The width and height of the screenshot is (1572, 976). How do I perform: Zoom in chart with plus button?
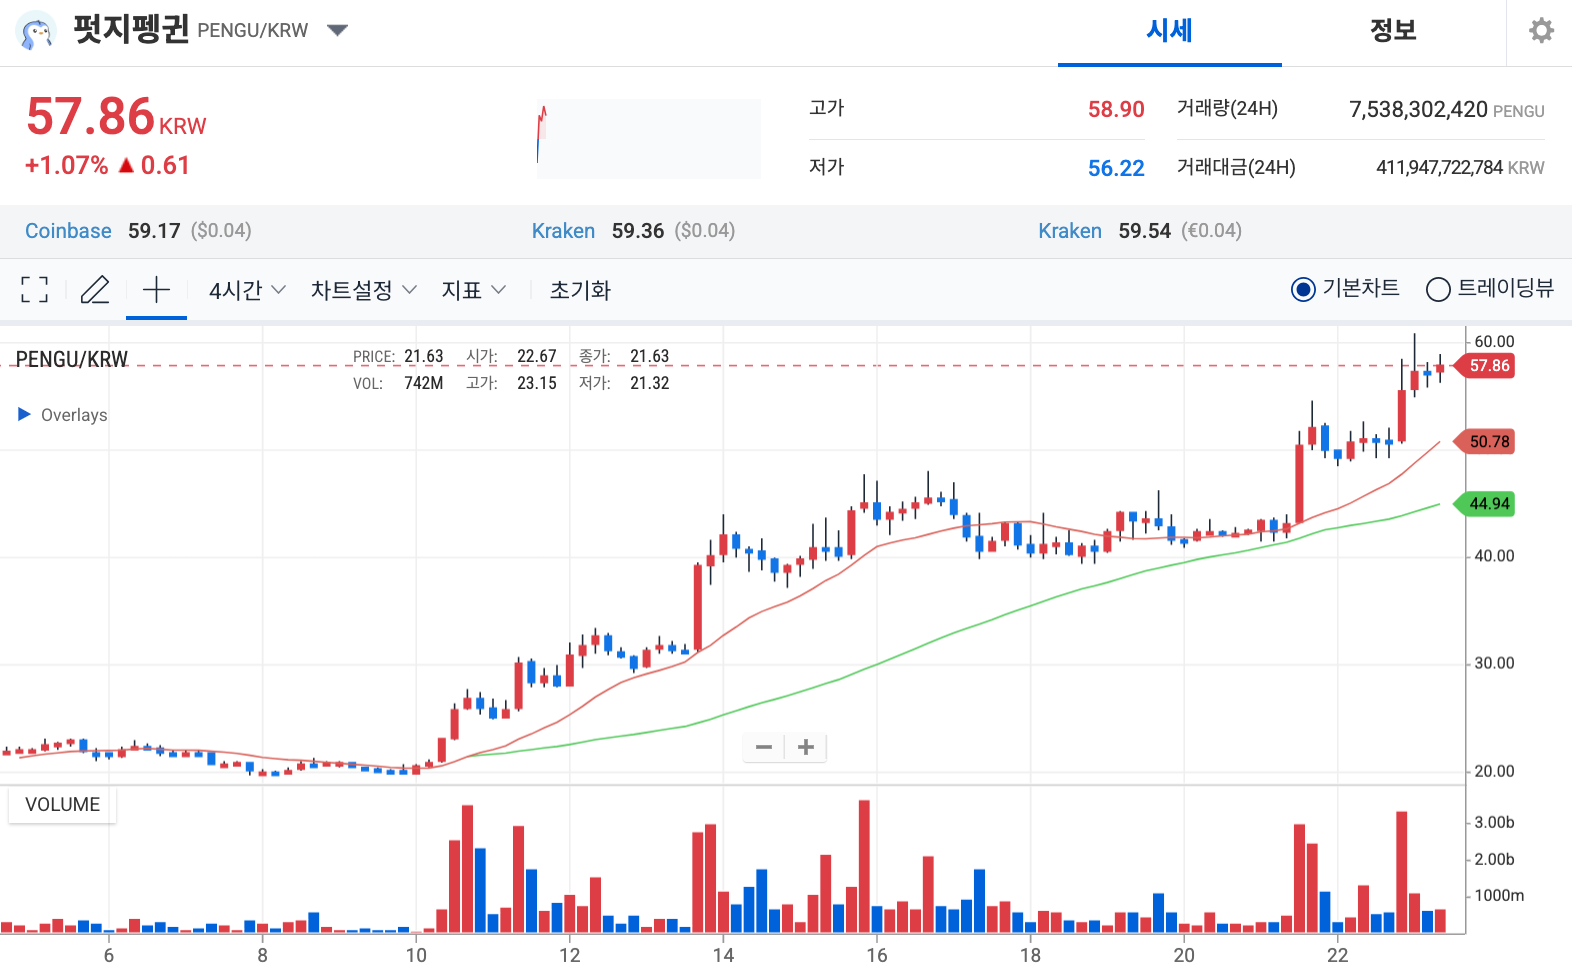click(x=806, y=747)
